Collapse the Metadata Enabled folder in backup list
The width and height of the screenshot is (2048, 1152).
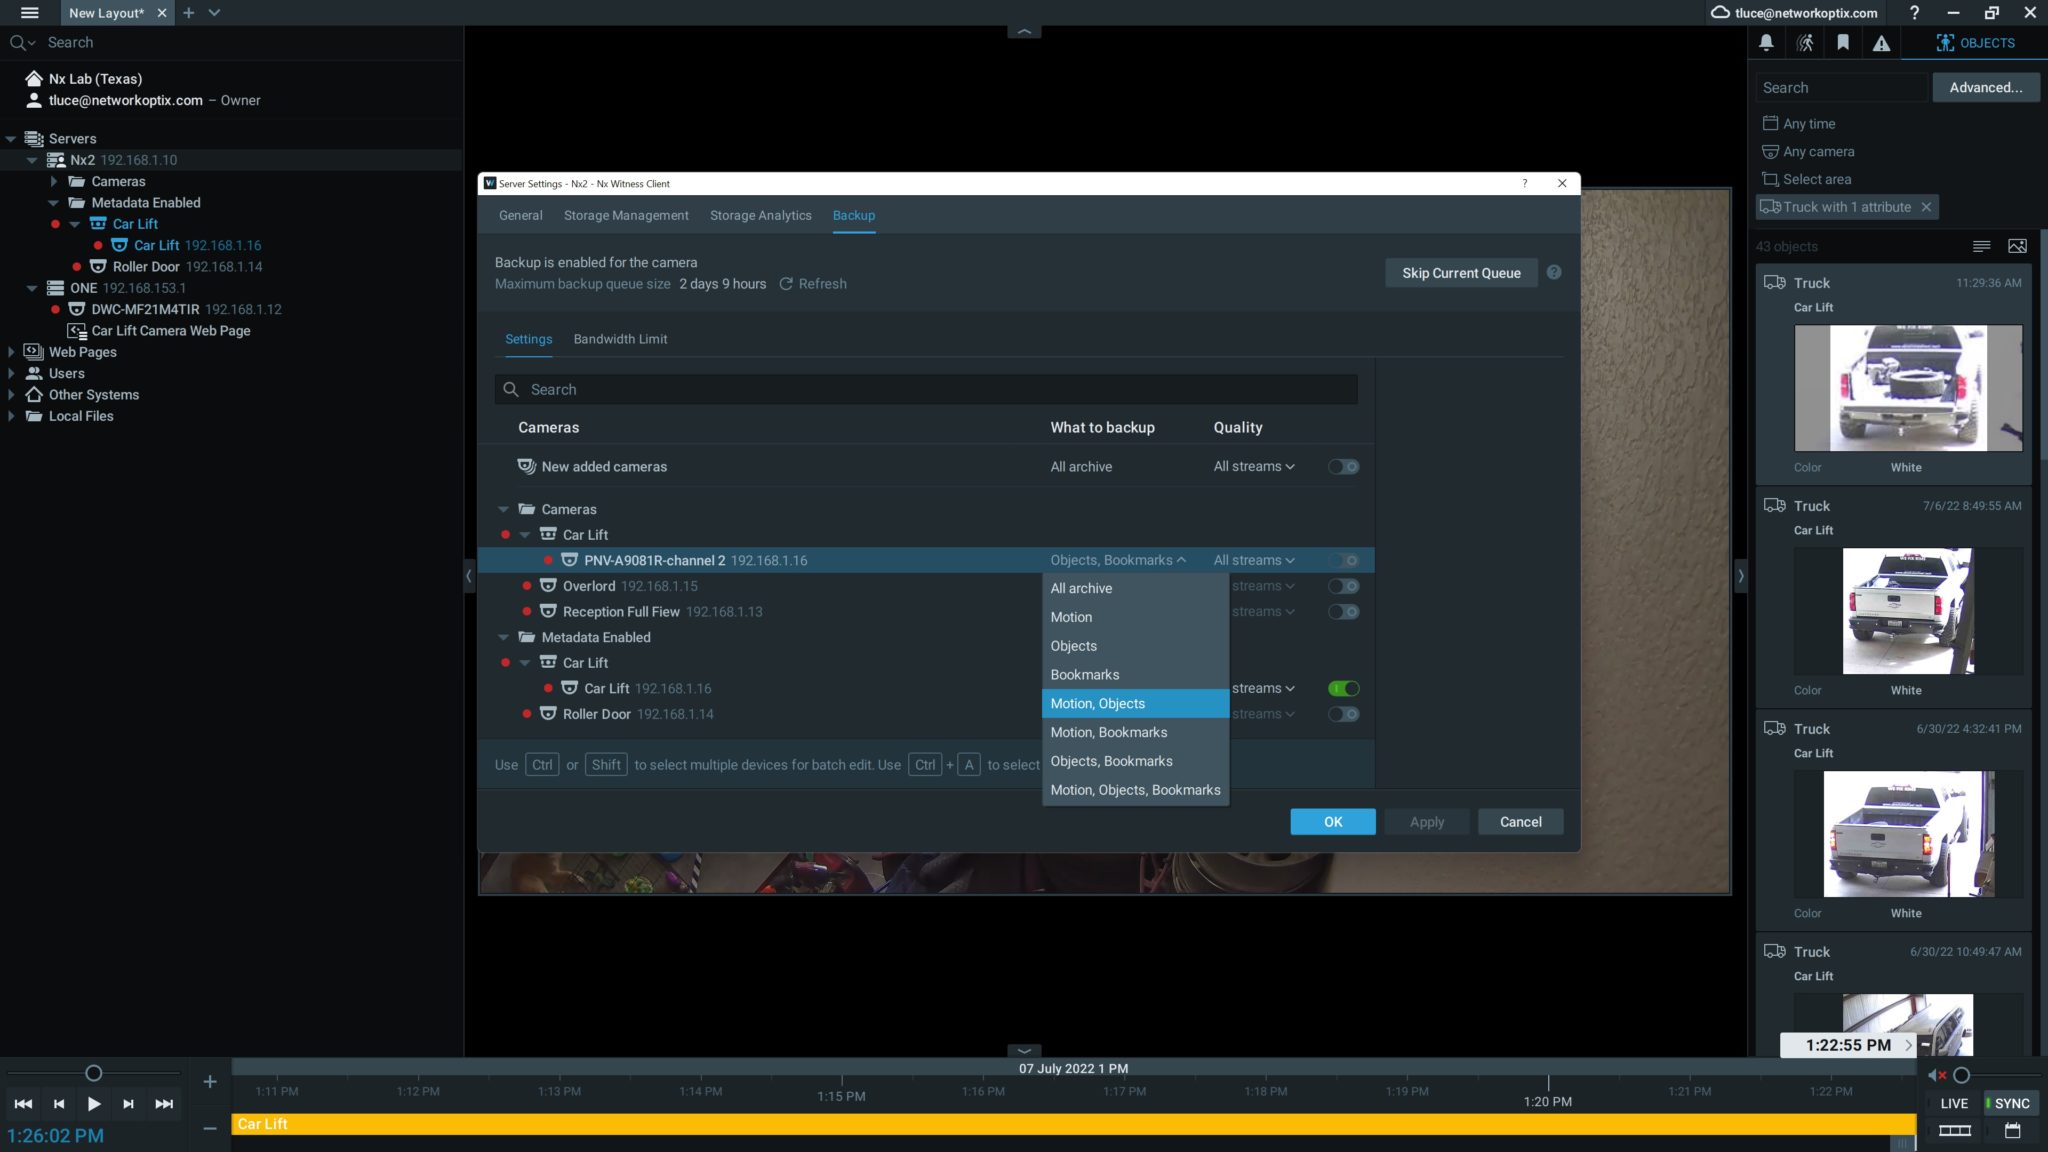504,637
